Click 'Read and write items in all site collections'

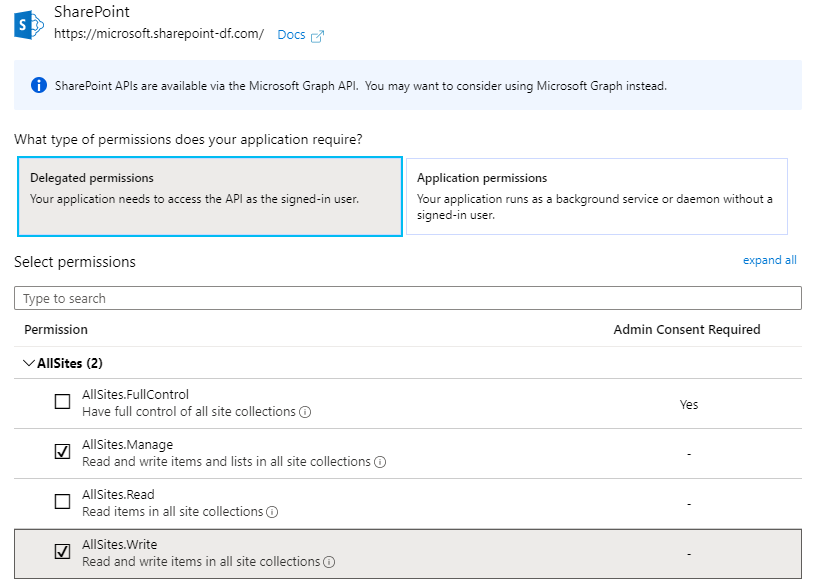tap(201, 562)
